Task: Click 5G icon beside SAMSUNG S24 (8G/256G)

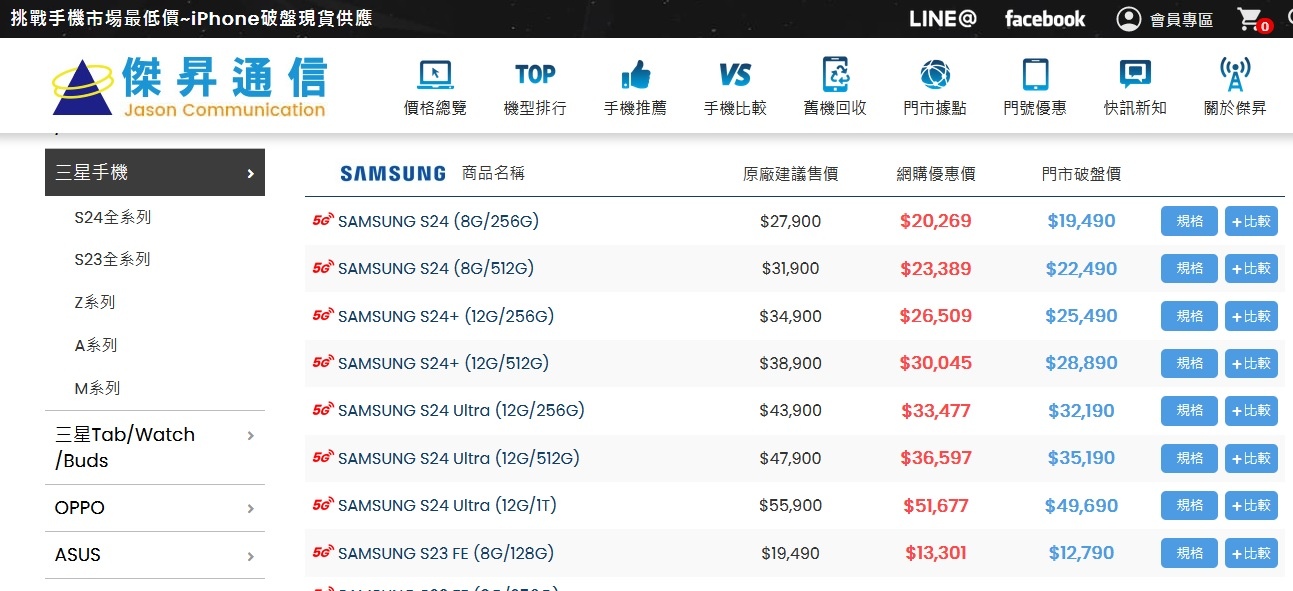Action: click(x=323, y=221)
